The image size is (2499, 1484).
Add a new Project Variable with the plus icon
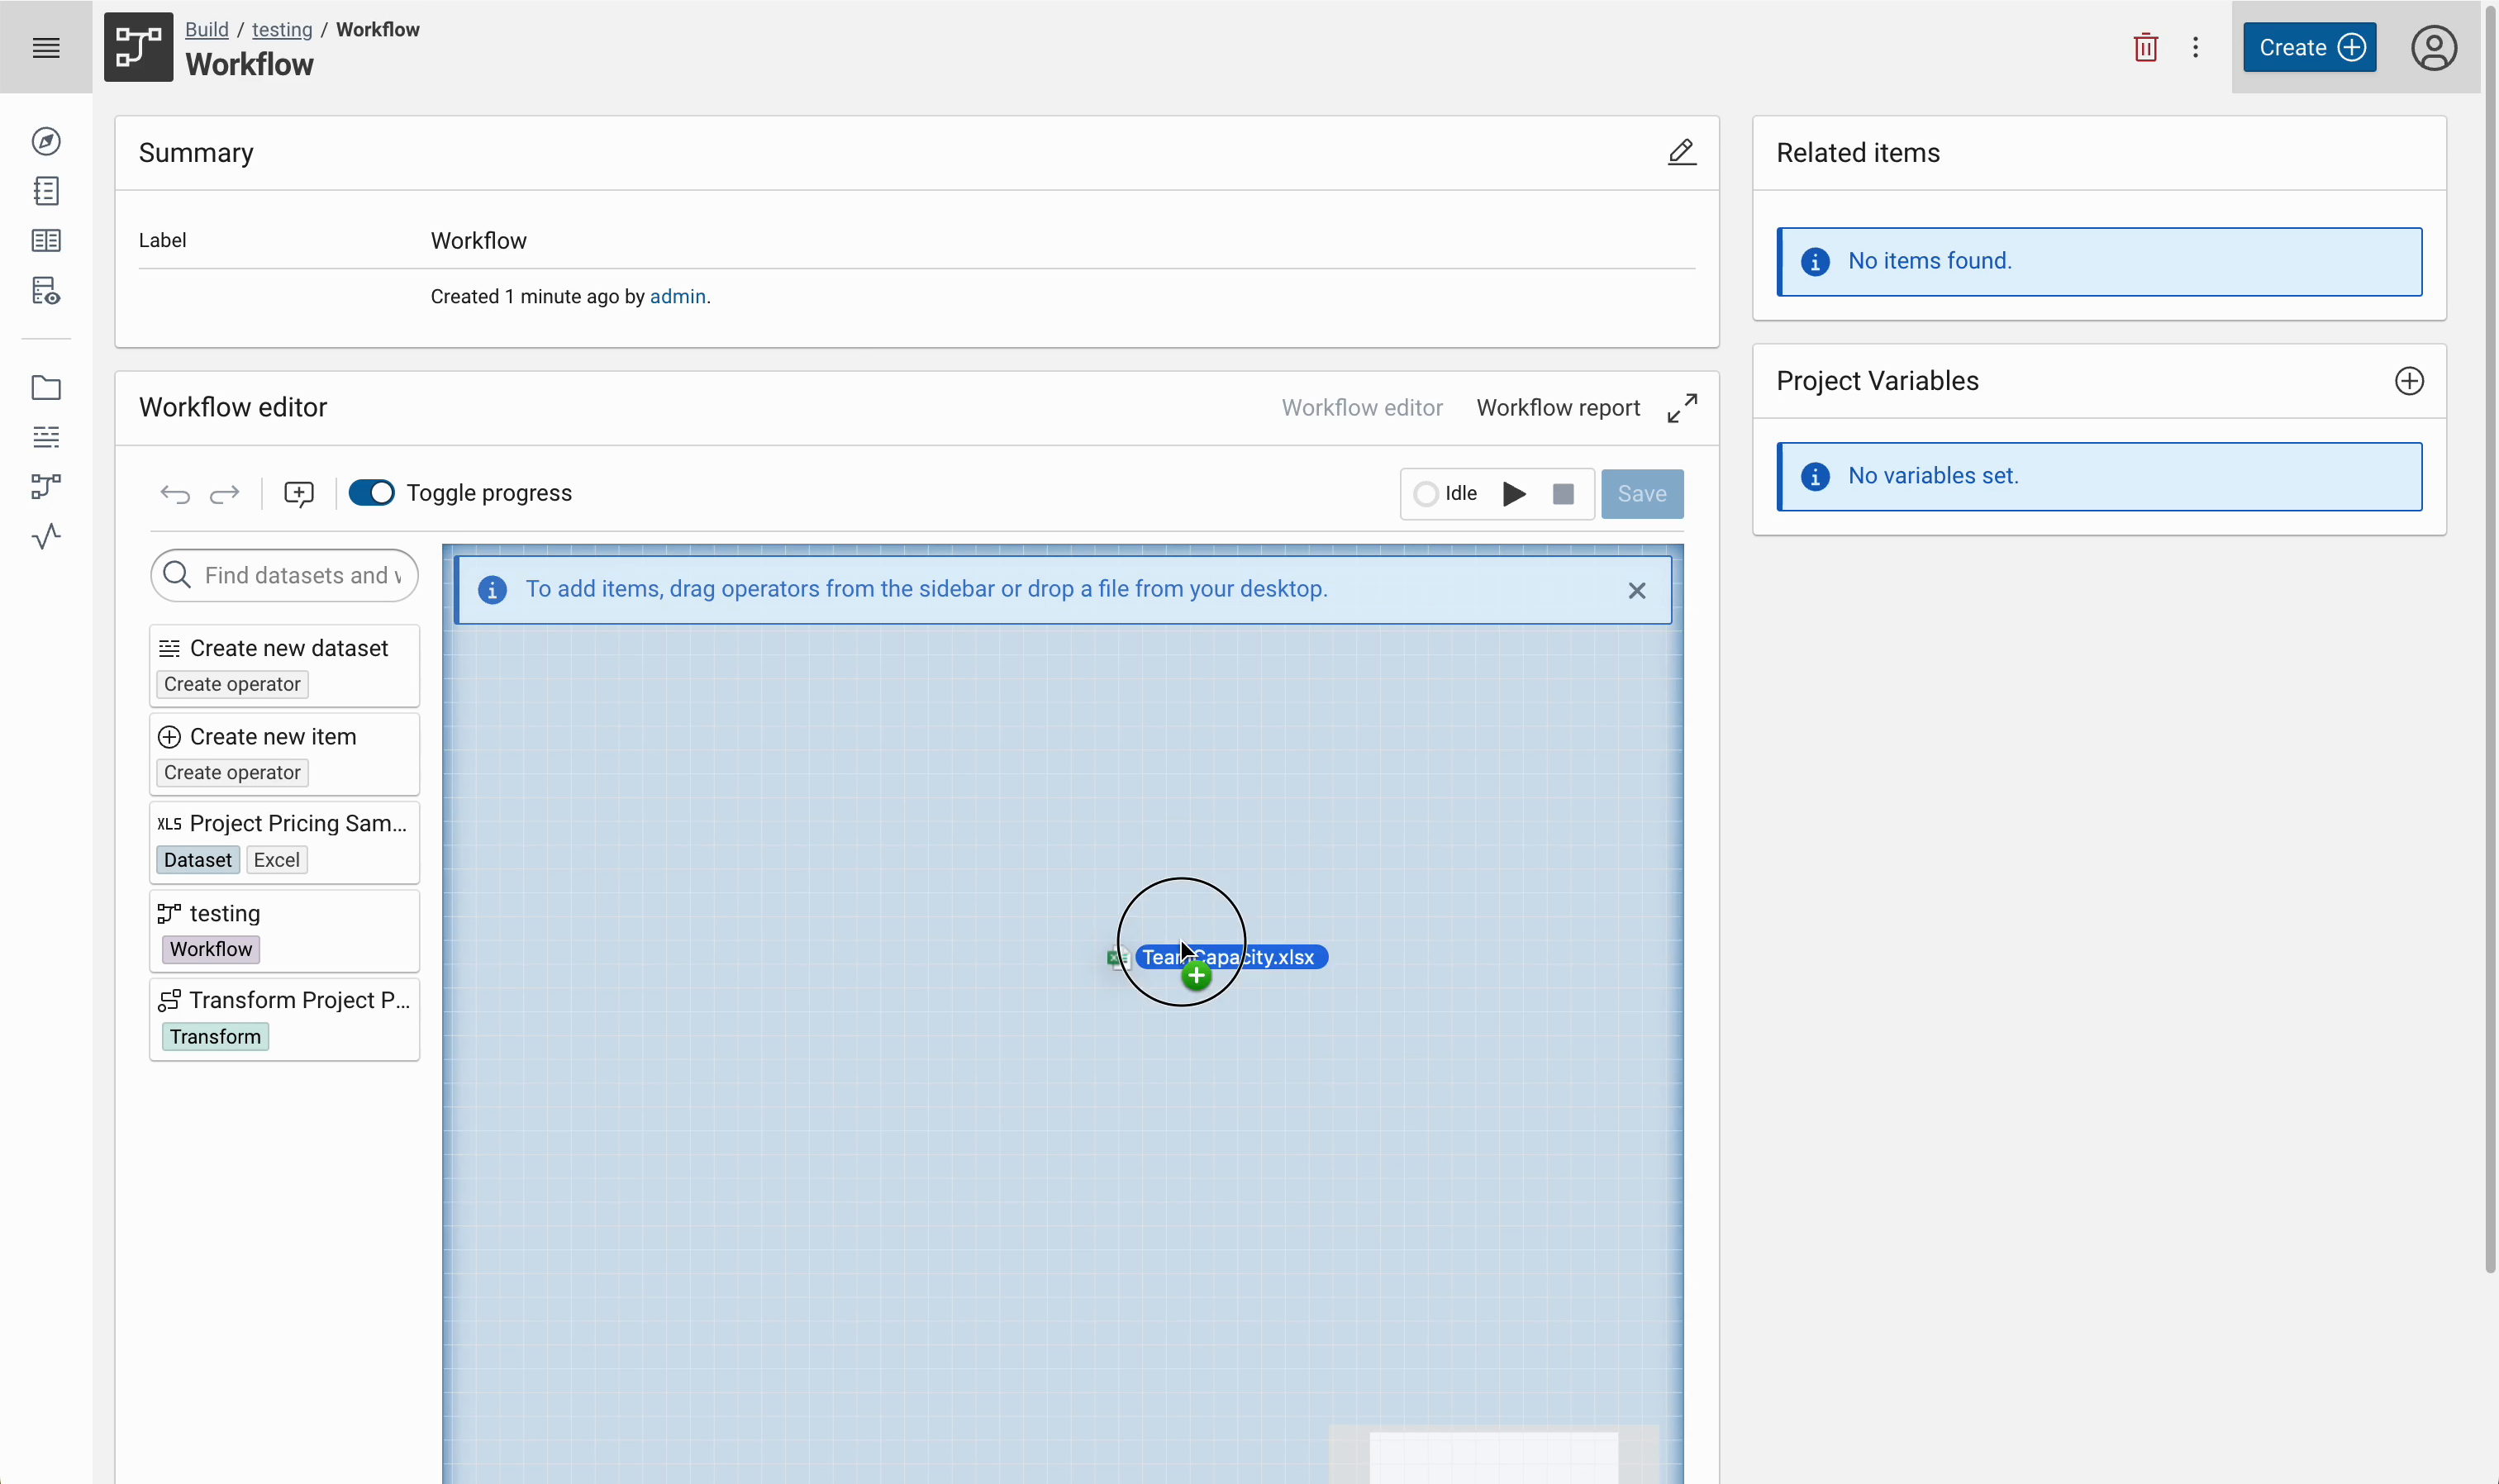coord(2410,380)
